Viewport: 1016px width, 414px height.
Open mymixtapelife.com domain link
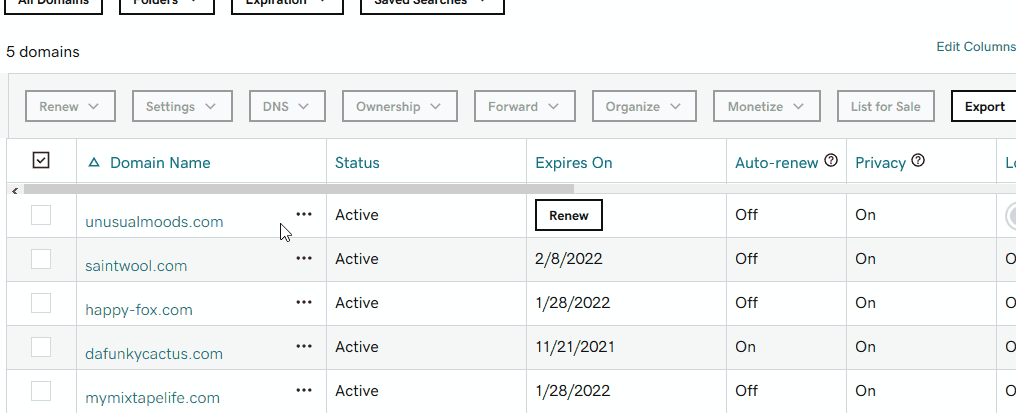tap(152, 398)
